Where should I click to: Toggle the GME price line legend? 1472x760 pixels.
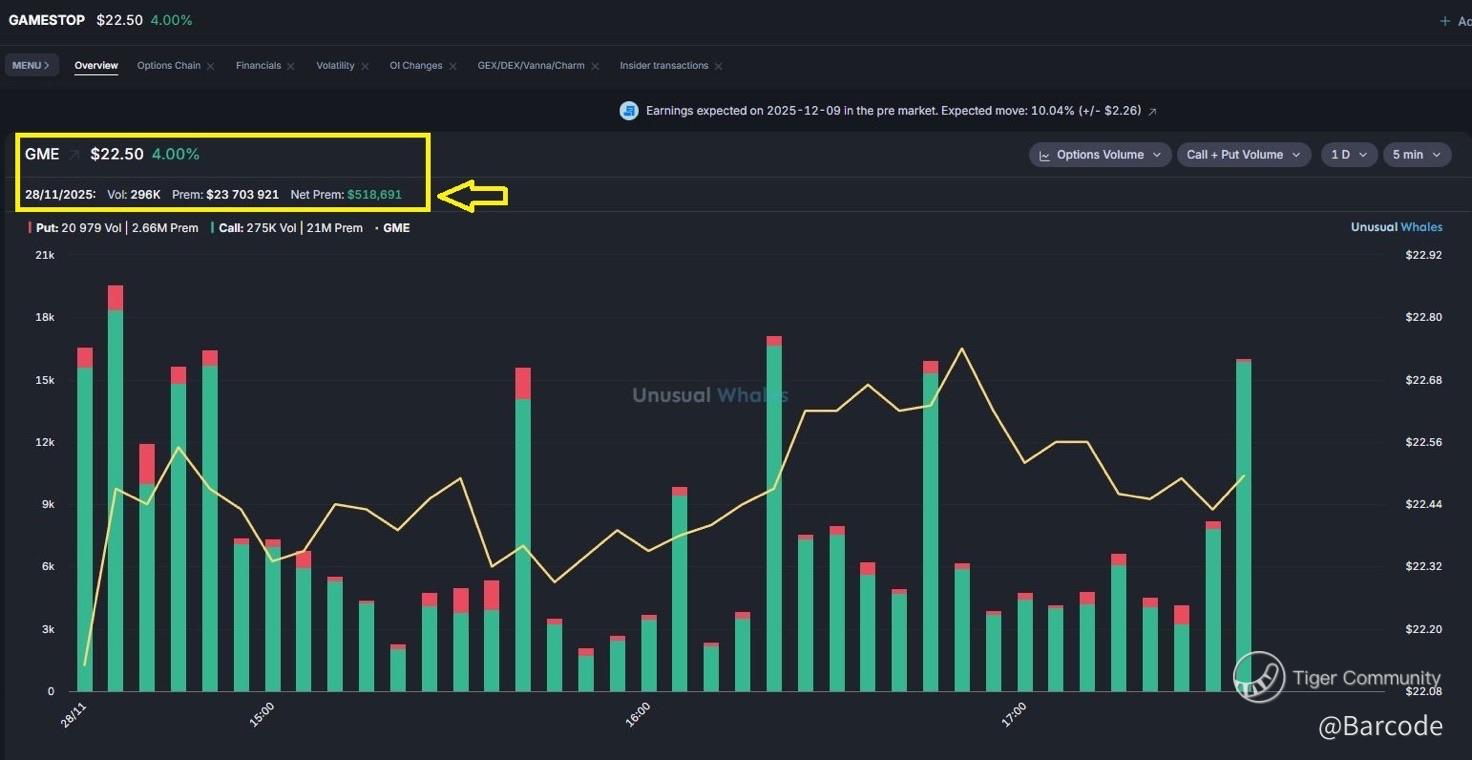pyautogui.click(x=392, y=228)
